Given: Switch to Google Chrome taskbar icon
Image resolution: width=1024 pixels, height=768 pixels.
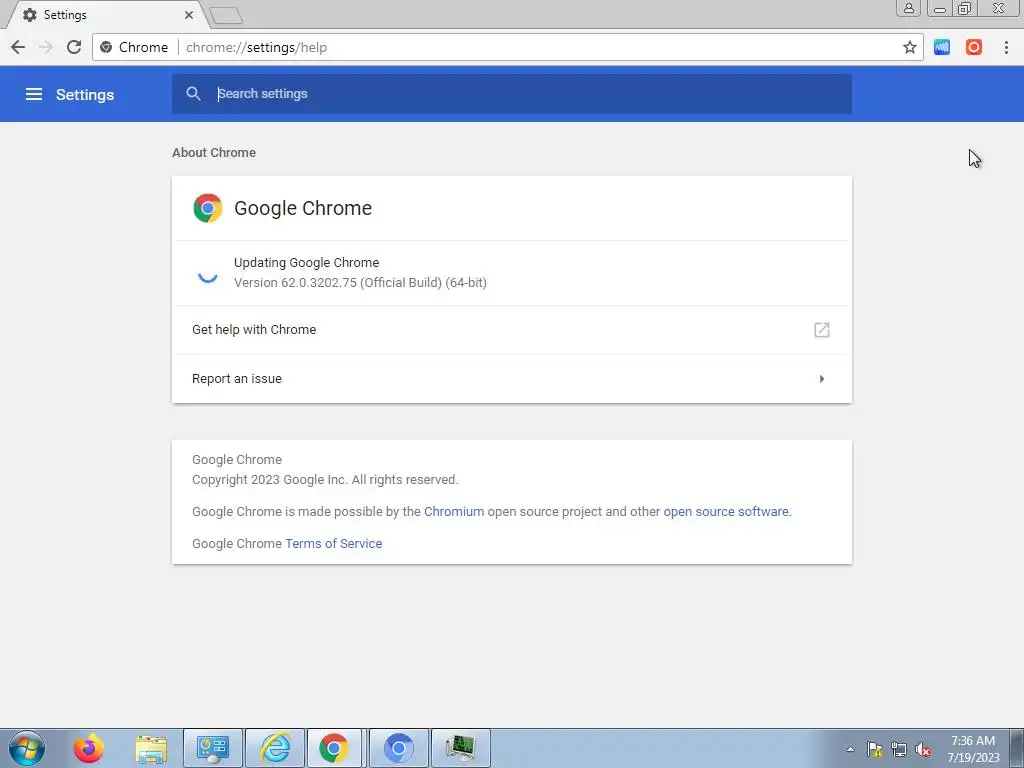Looking at the screenshot, I should (x=334, y=748).
